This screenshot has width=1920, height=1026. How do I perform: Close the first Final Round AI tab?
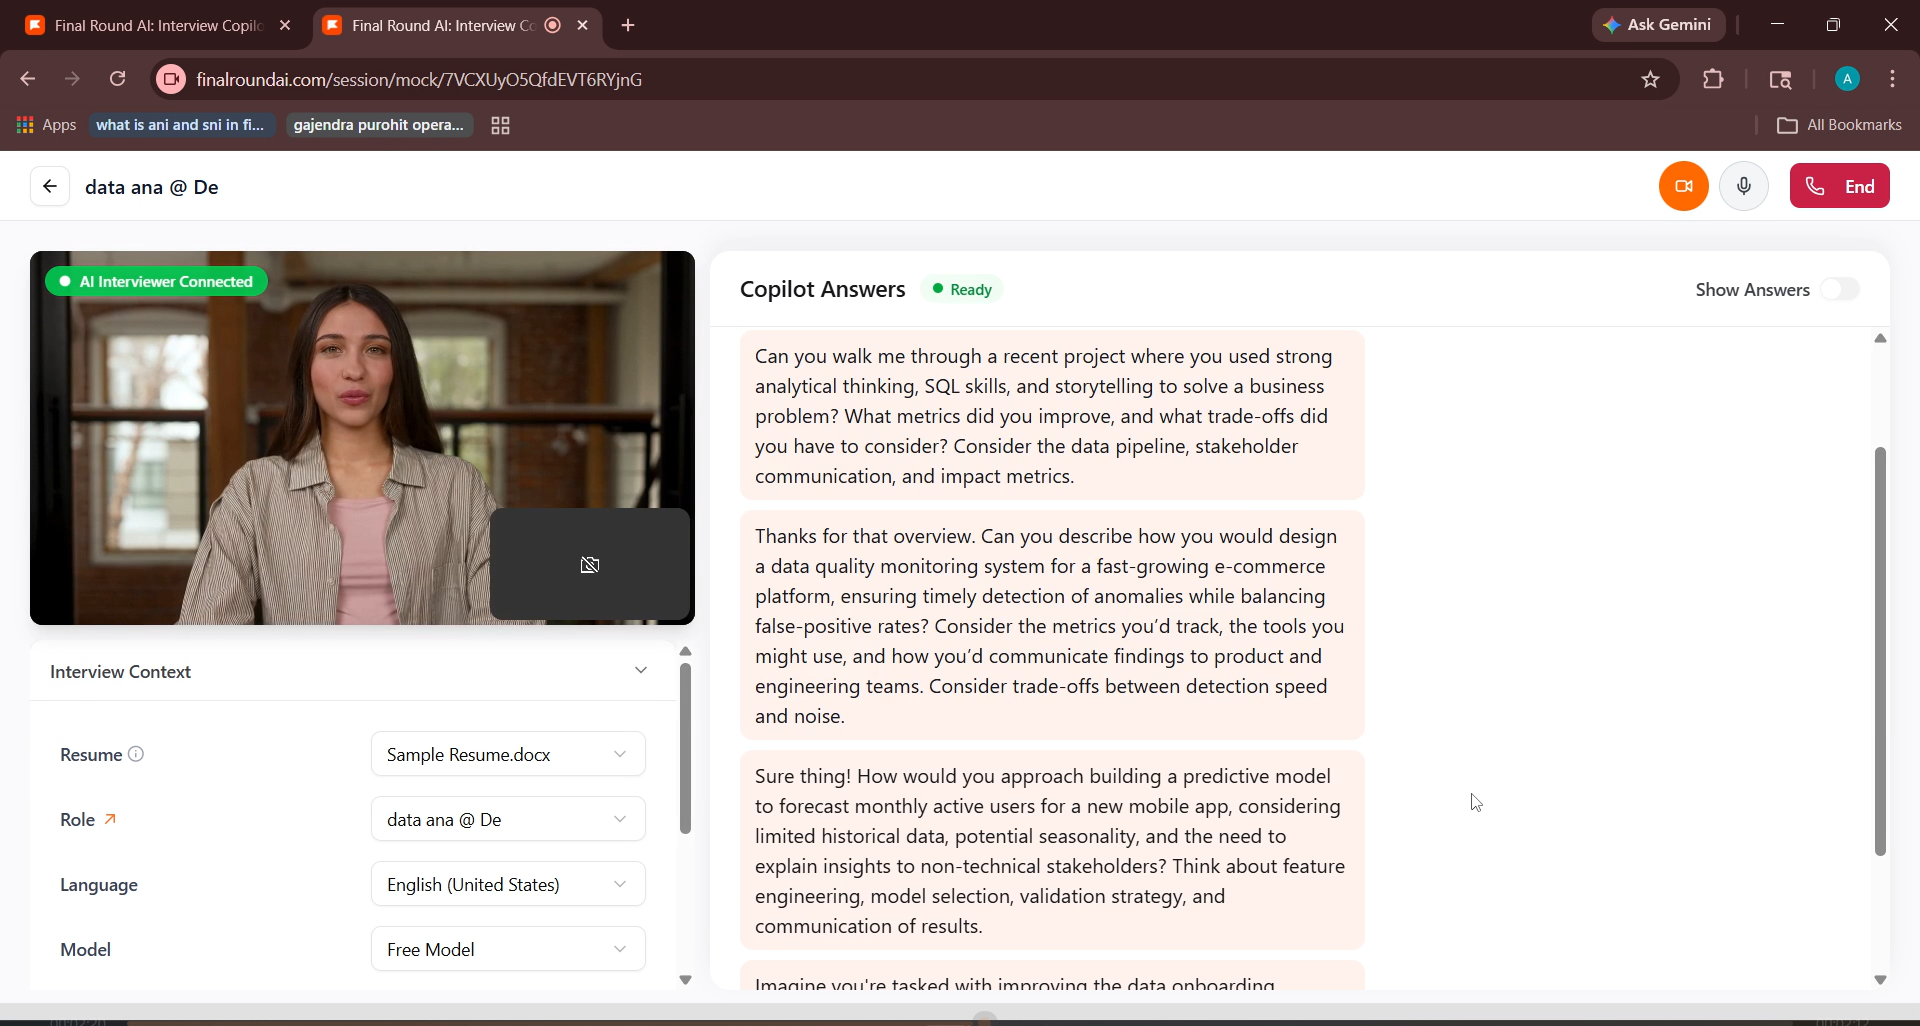[x=285, y=26]
